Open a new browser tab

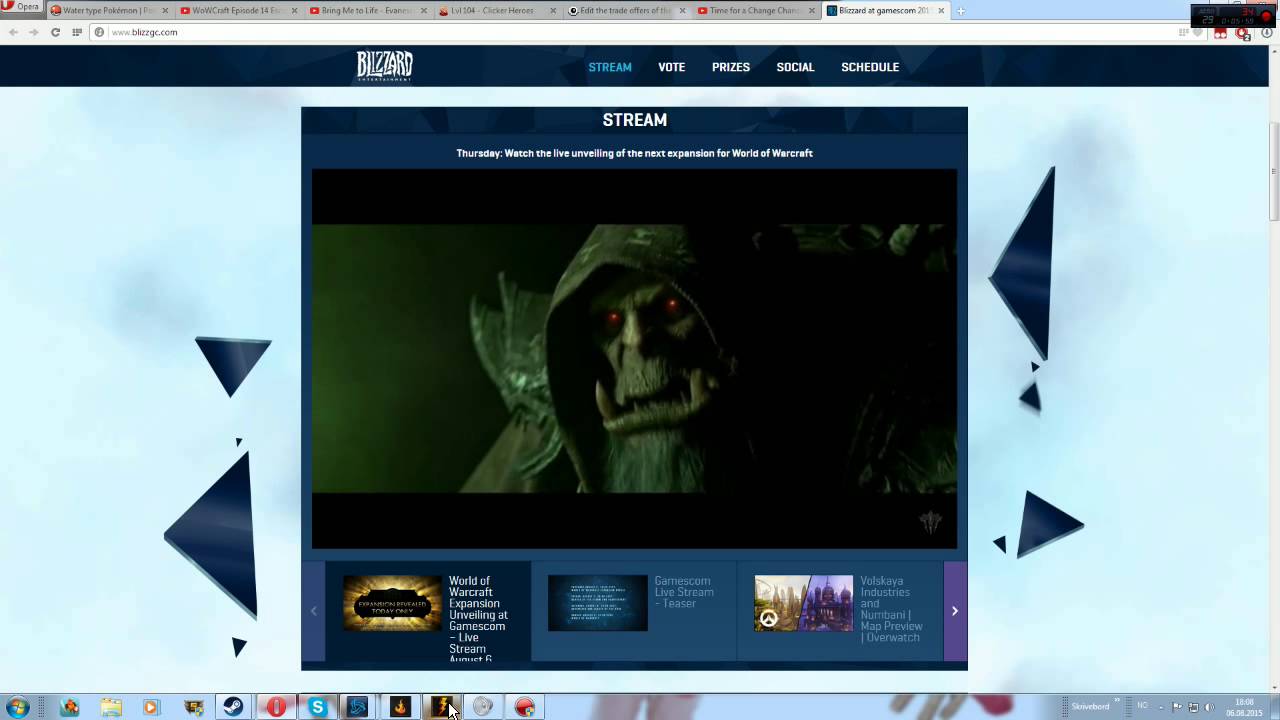[x=961, y=11]
